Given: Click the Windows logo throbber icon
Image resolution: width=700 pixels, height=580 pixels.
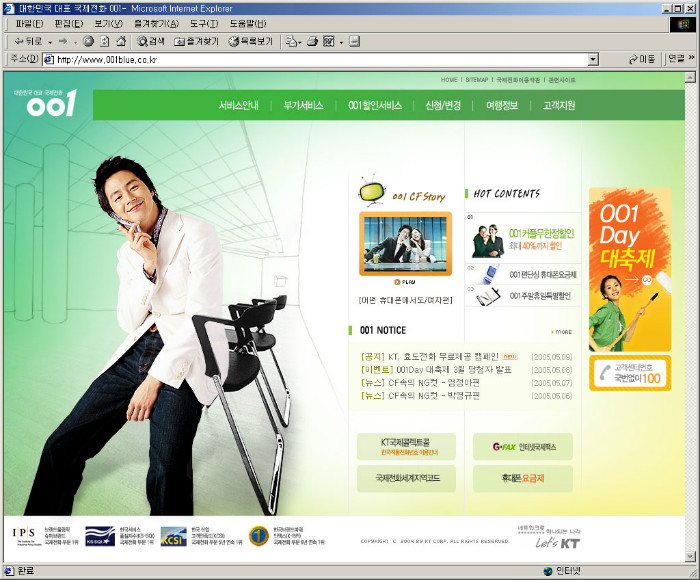Looking at the screenshot, I should click(x=683, y=25).
